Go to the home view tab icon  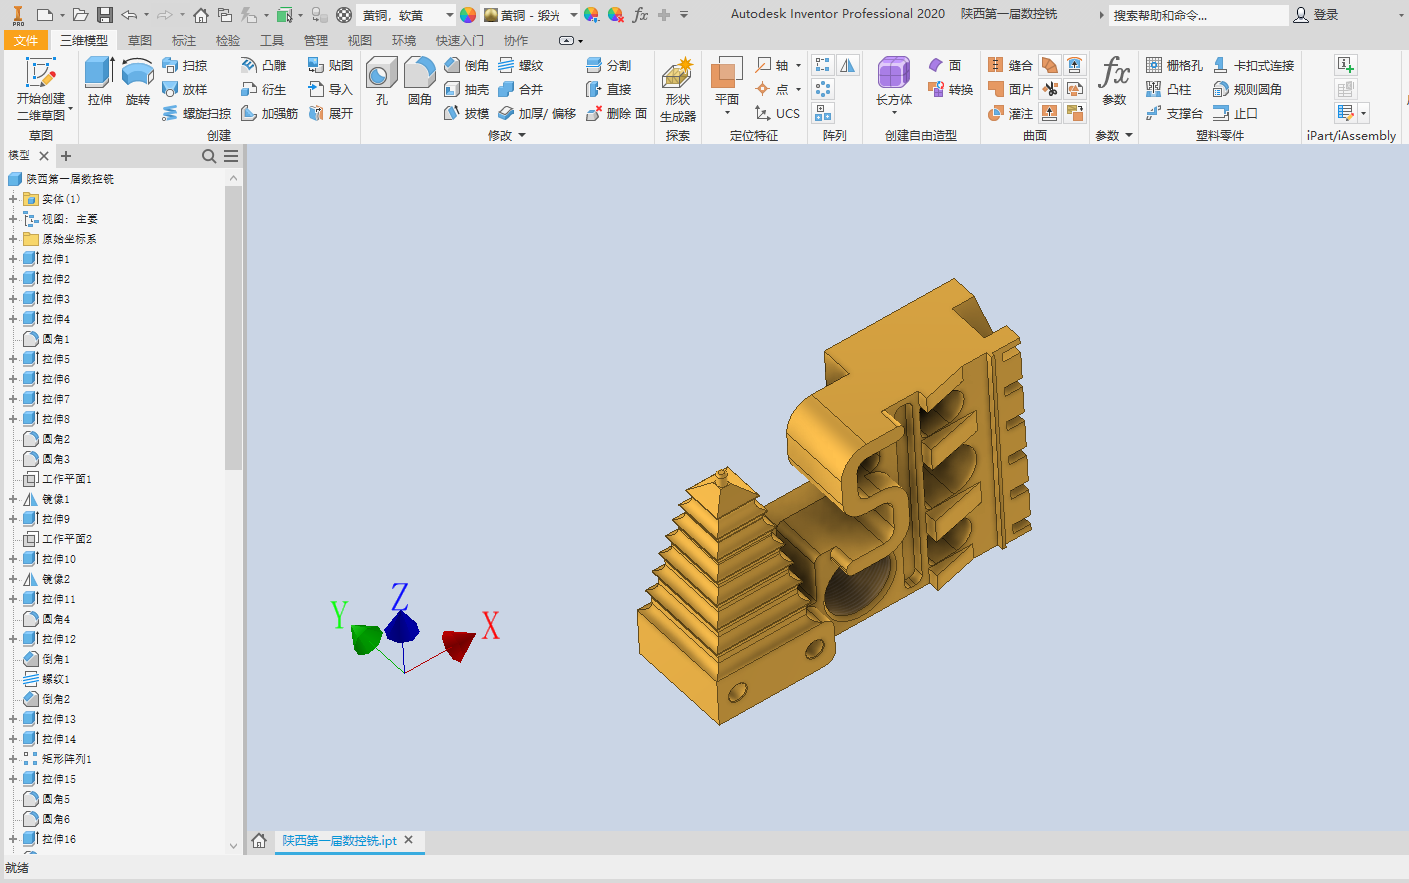coord(259,841)
